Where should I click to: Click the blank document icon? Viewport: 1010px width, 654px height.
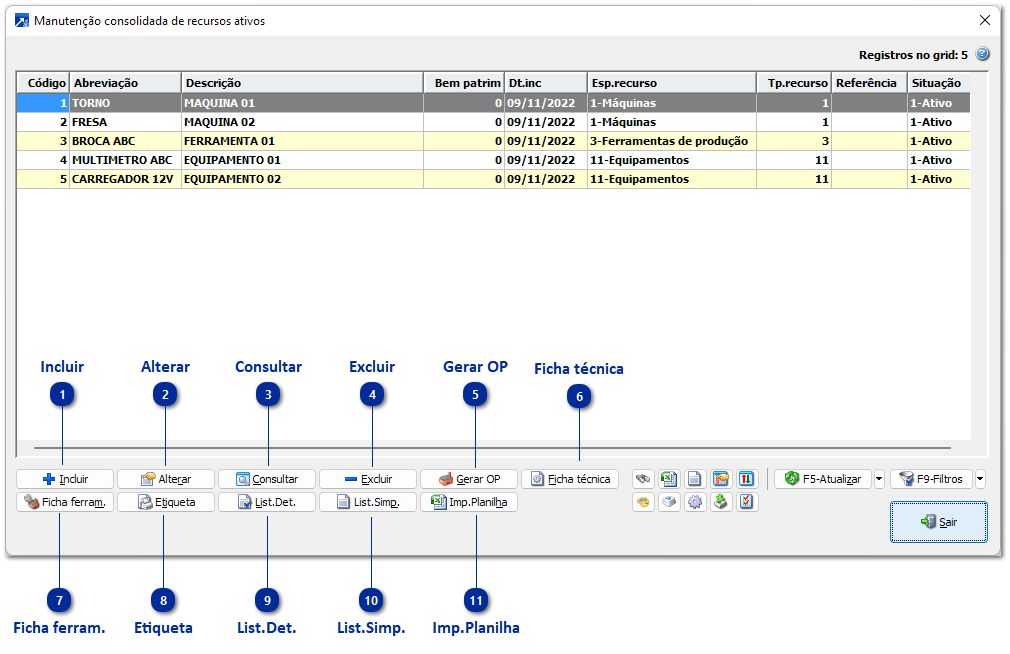click(695, 479)
